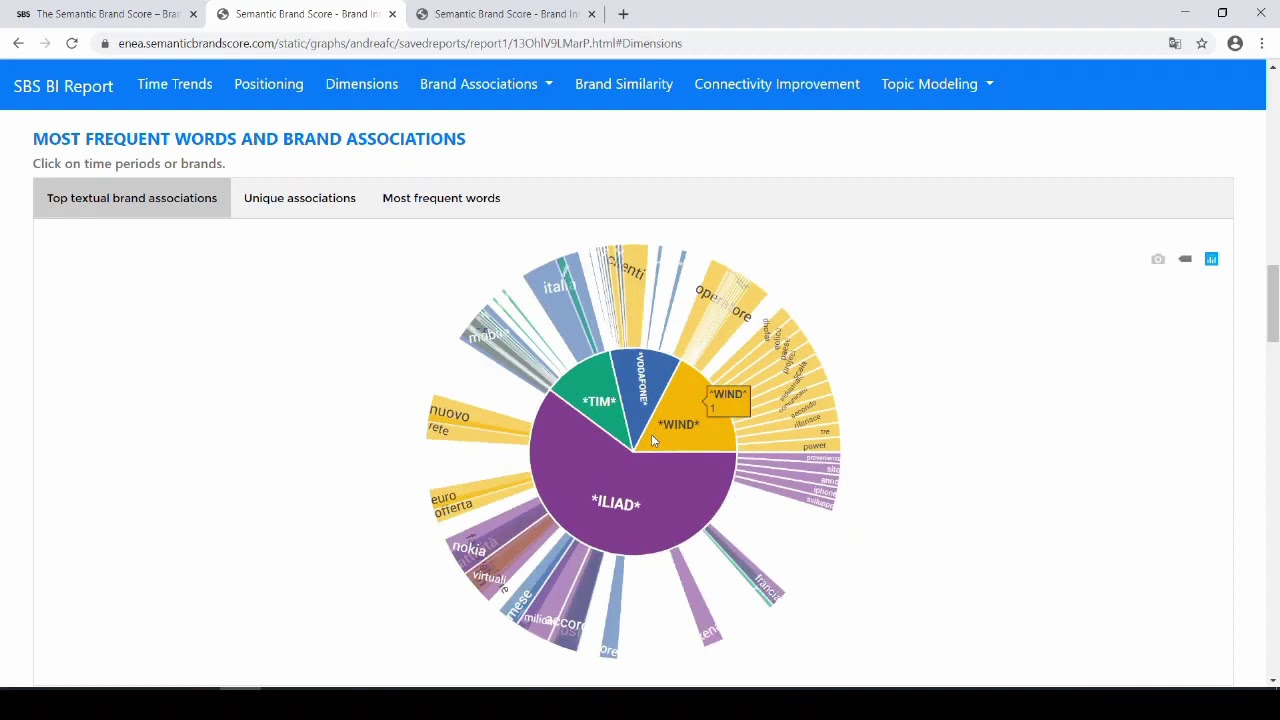Click the page vertical scrollbar thumb
This screenshot has width=1280, height=720.
(1273, 303)
